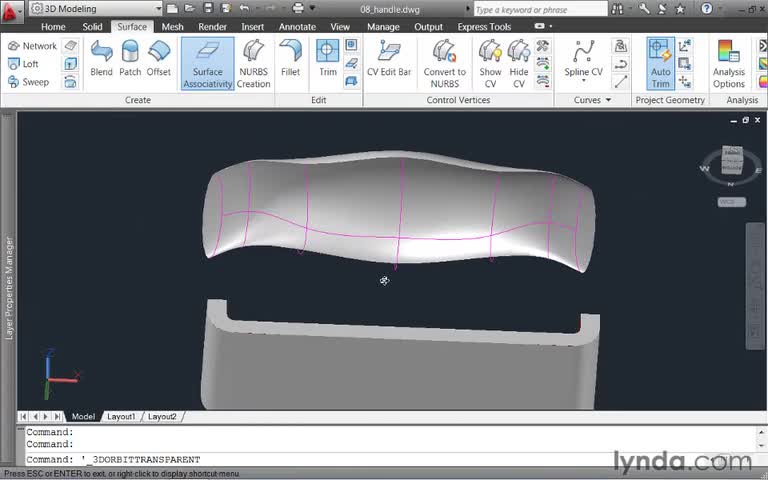The width and height of the screenshot is (768, 480).
Task: Open the 3D Modeling workspace dropdown
Action: point(96,8)
